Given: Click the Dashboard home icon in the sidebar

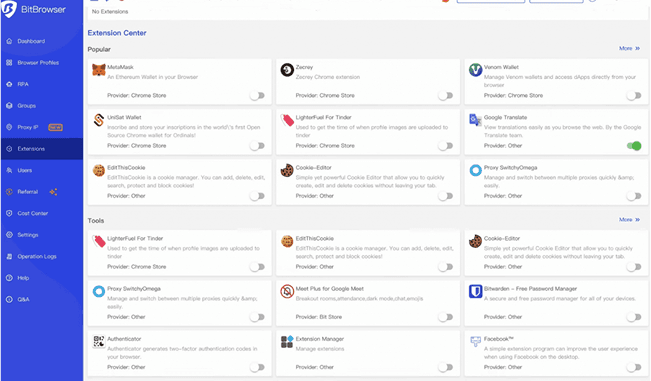Looking at the screenshot, I should [x=9, y=41].
